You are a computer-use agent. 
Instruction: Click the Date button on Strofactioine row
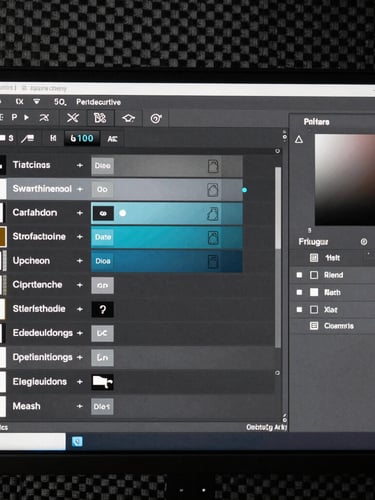(102, 237)
